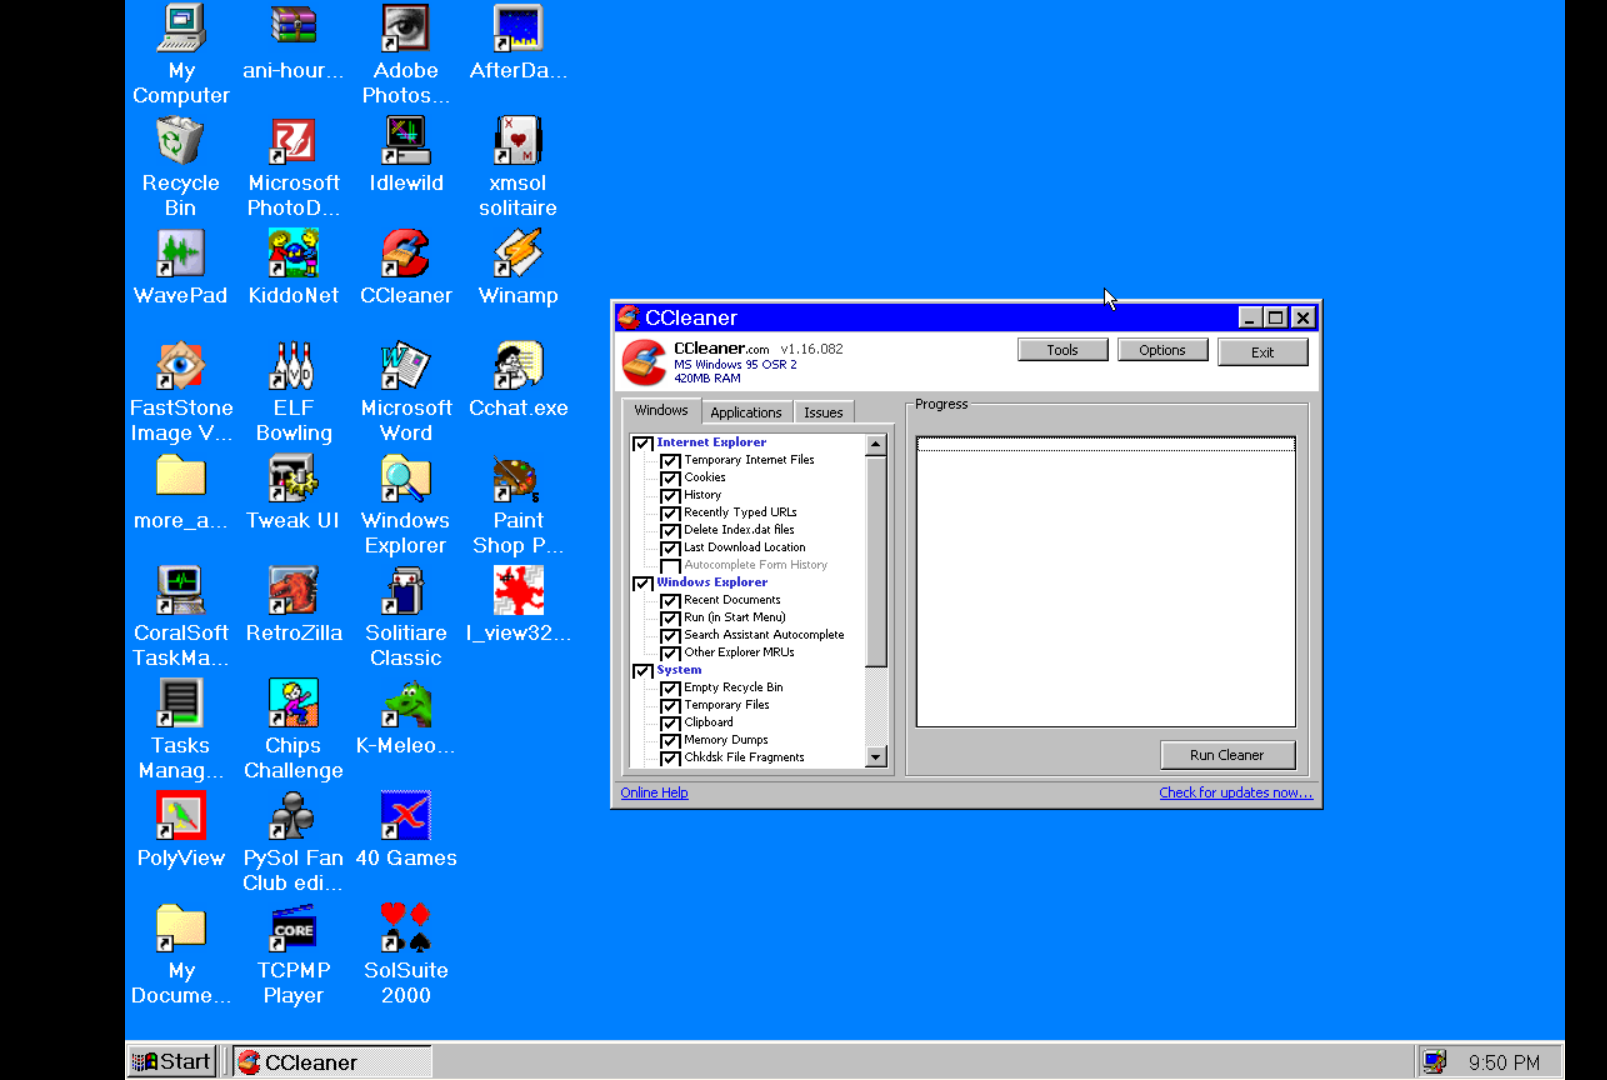The height and width of the screenshot is (1080, 1607).
Task: Open the Windows Explorer desktop icon
Action: click(x=405, y=478)
